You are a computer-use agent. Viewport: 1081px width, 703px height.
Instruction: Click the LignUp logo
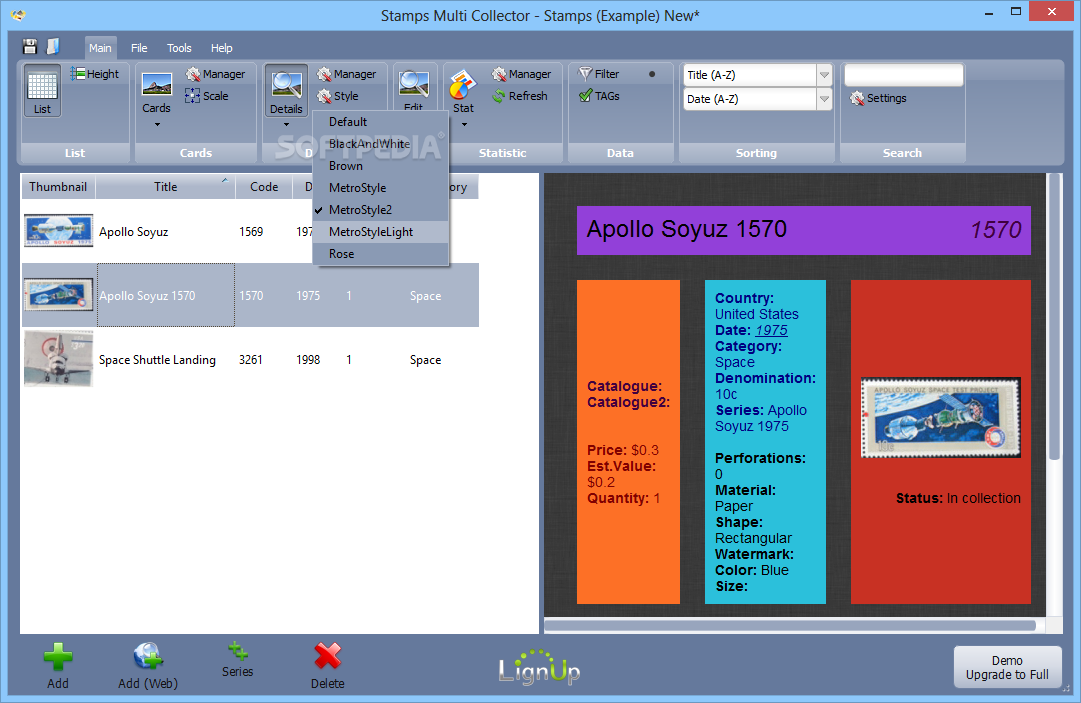point(539,667)
